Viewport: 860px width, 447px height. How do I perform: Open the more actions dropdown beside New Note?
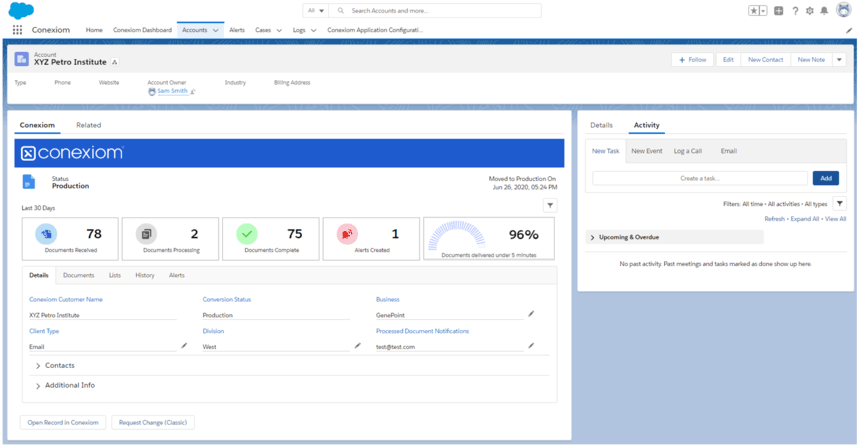(x=839, y=60)
